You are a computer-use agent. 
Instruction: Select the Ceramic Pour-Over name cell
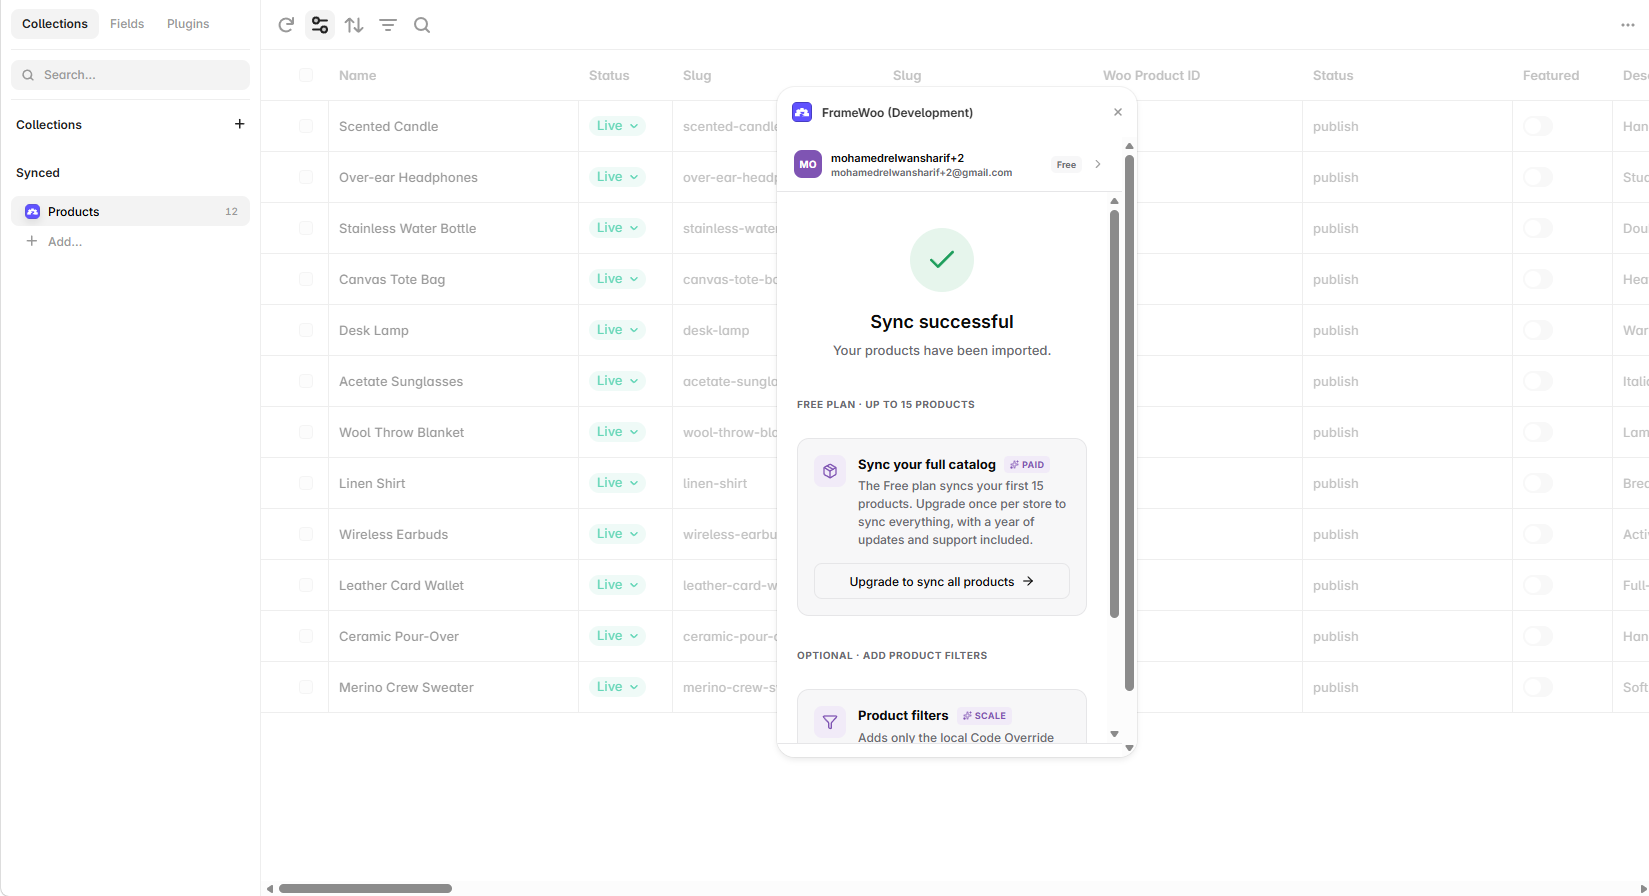coord(453,636)
